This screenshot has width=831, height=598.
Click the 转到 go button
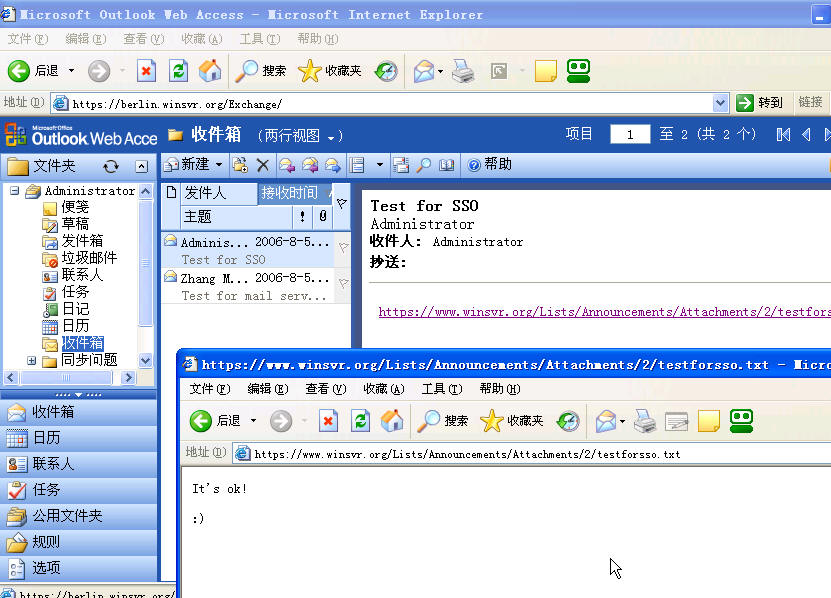tap(759, 102)
